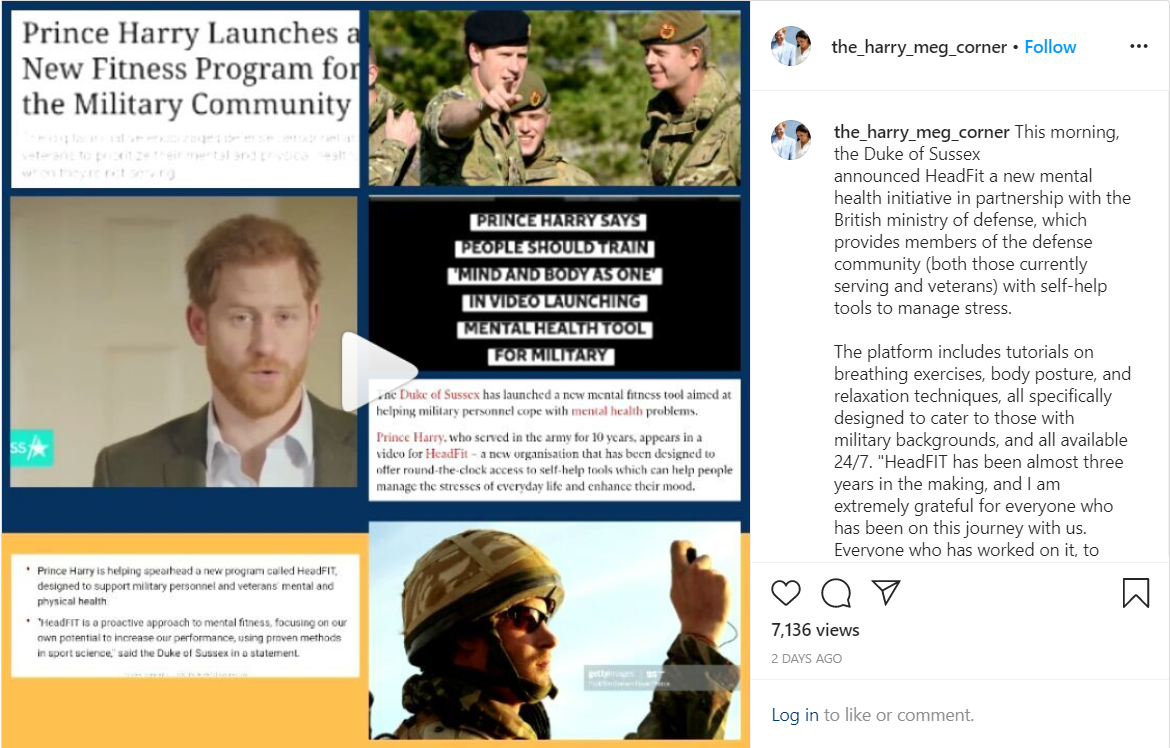Select helmeted soldier photo at bottom
The height and width of the screenshot is (748, 1170).
point(554,630)
